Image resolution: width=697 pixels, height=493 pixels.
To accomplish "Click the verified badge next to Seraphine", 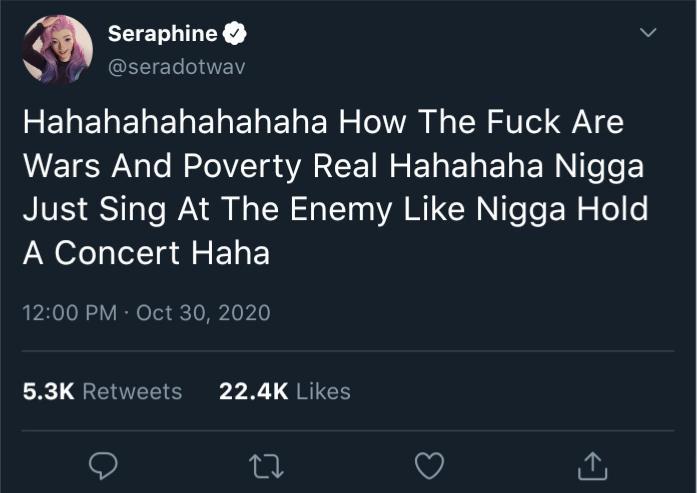I will click(234, 35).
